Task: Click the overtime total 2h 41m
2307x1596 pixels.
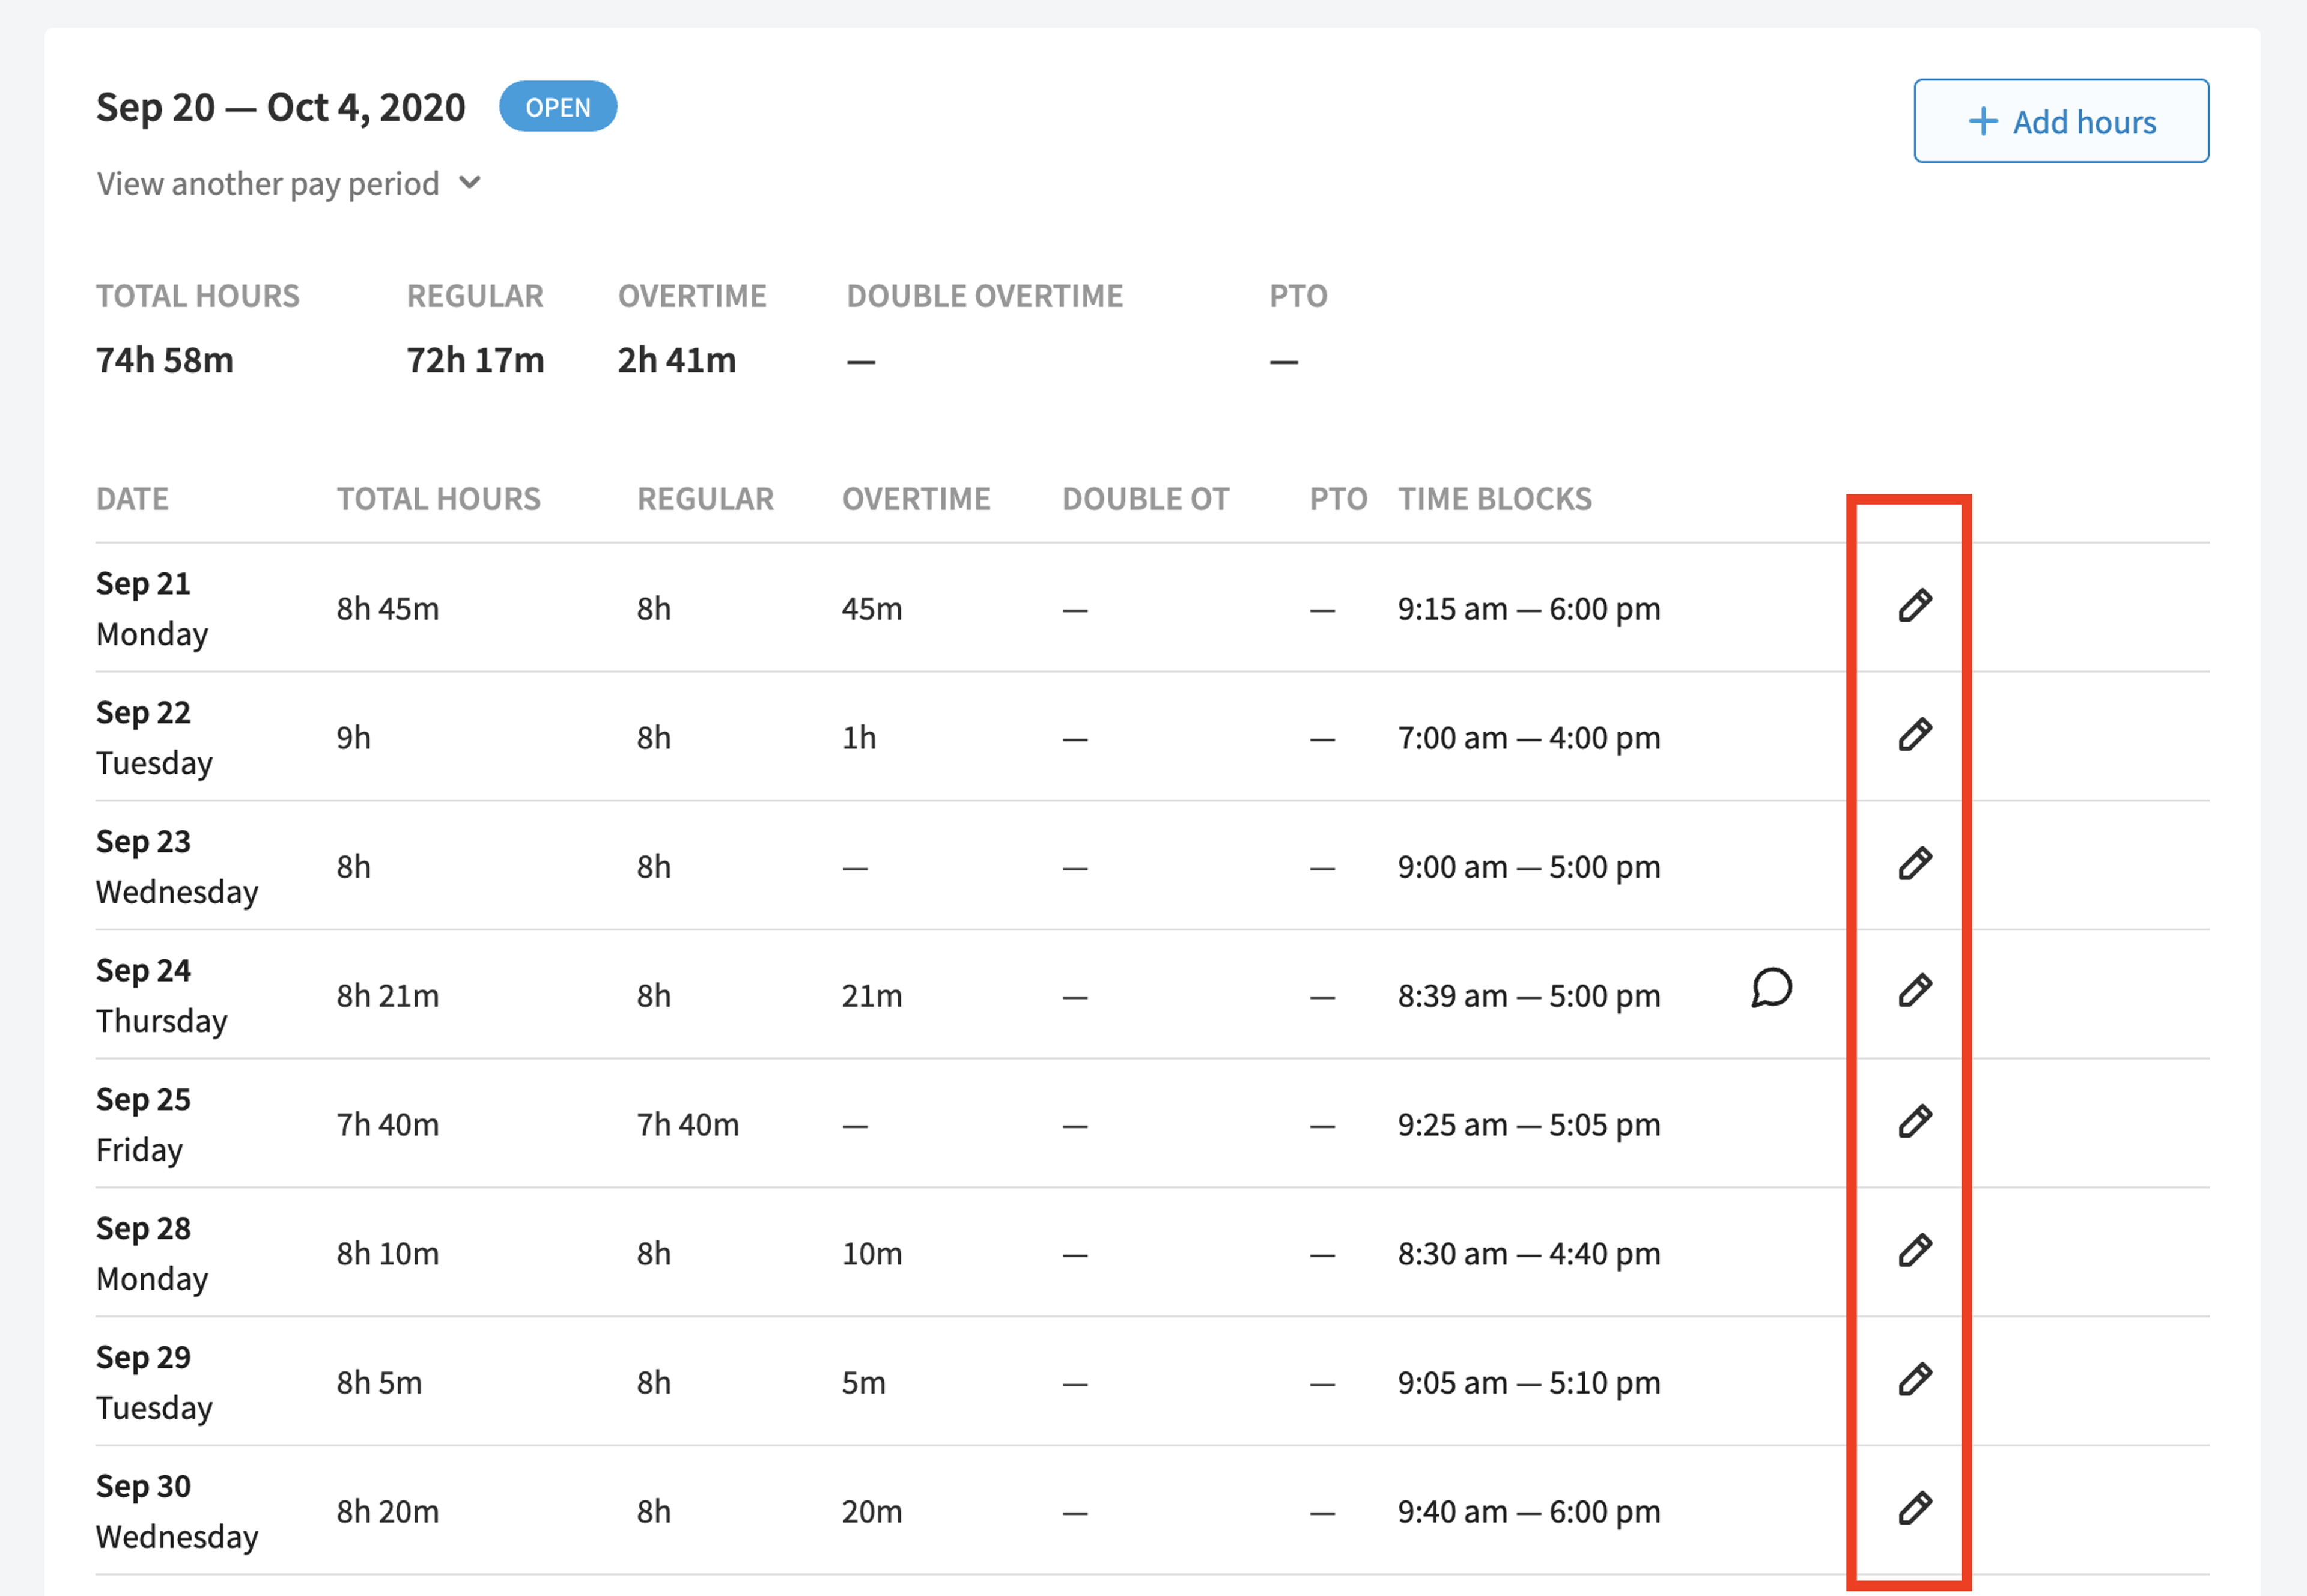Action: pos(677,360)
